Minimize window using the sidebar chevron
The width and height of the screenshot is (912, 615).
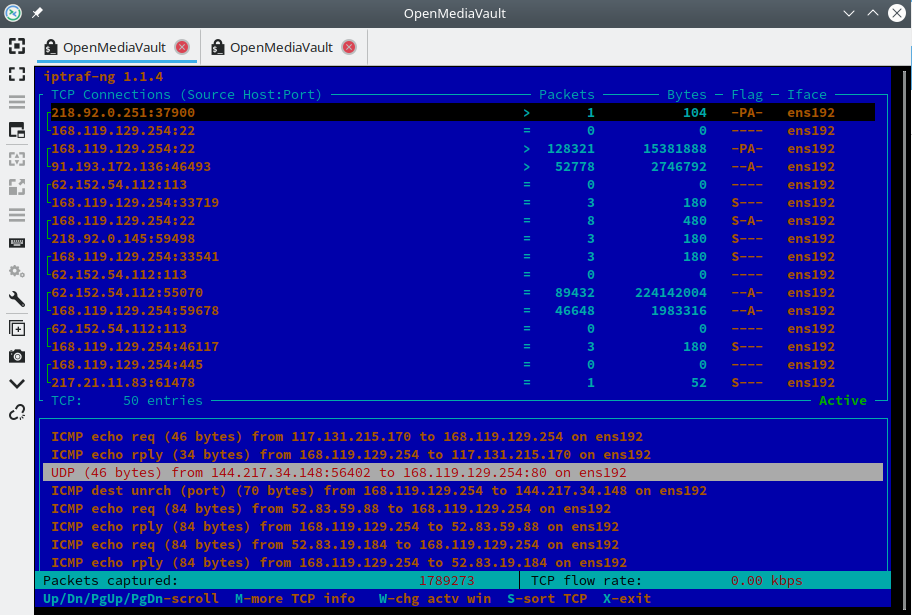pos(17,384)
